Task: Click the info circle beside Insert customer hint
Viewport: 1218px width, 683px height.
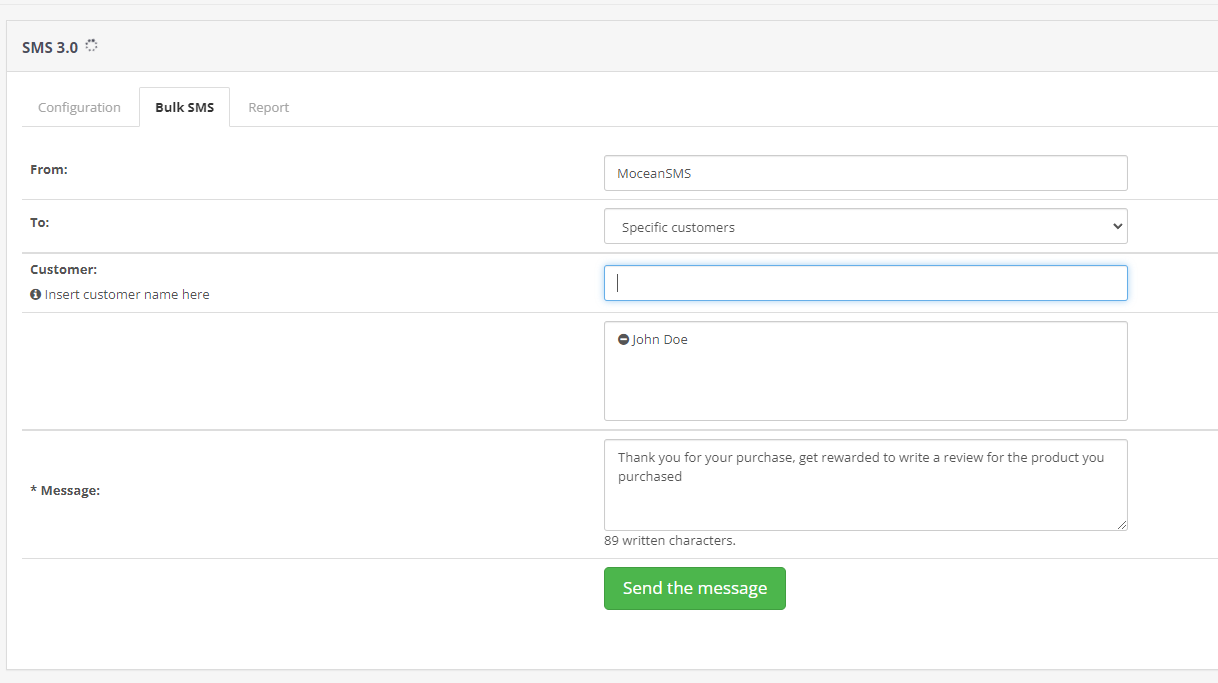Action: click(35, 294)
